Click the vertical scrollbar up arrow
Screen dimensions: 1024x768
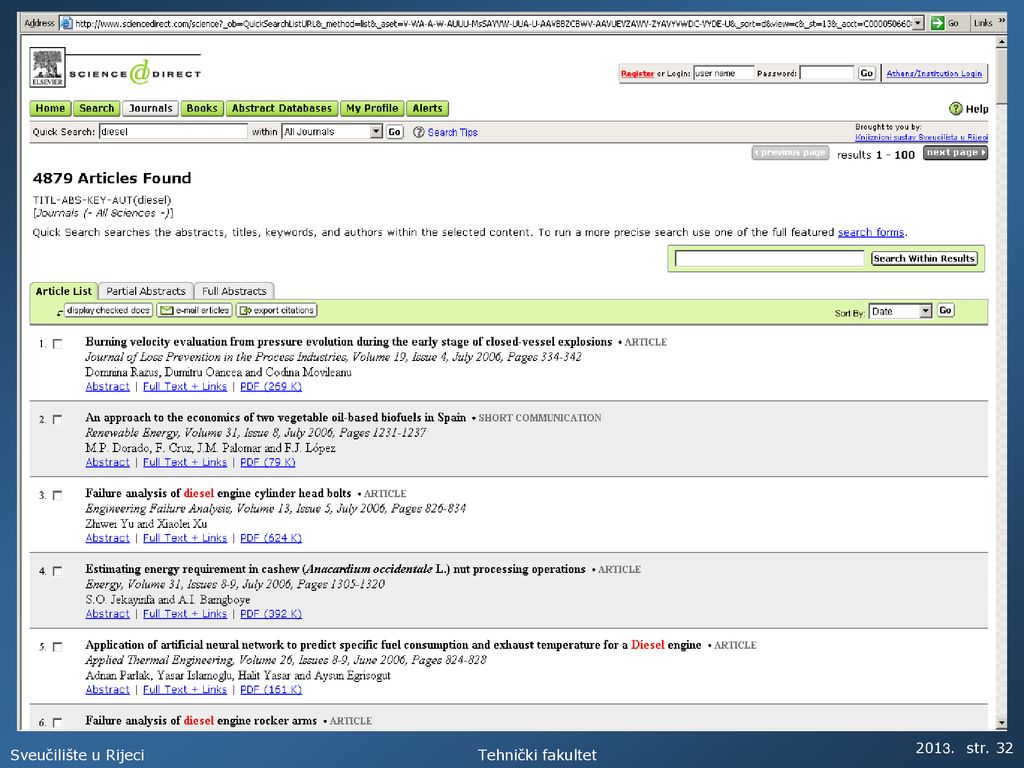[1002, 42]
